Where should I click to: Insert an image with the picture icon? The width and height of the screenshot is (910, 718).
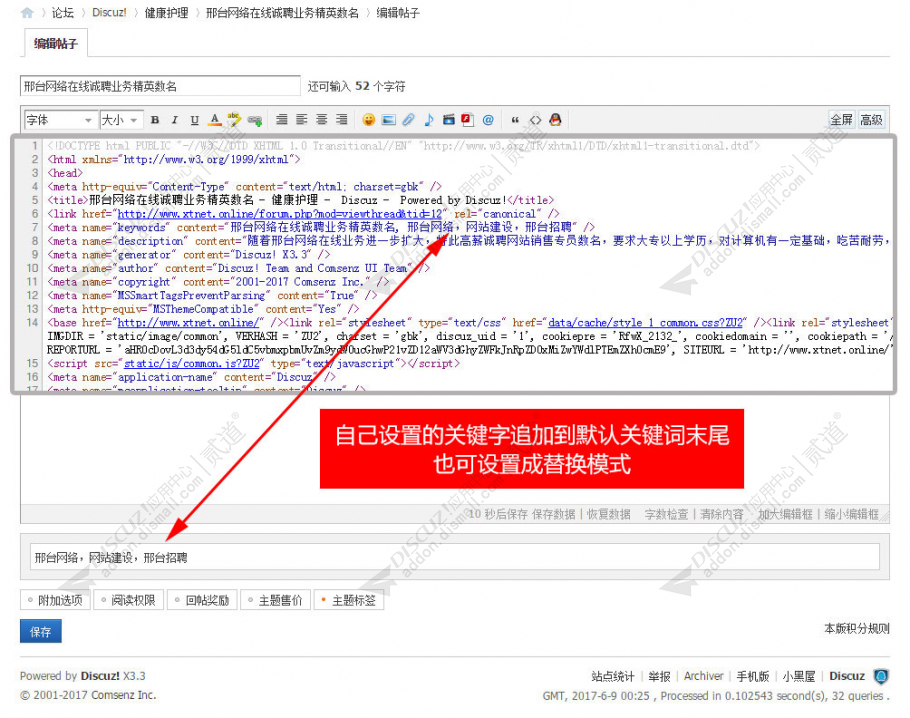pyautogui.click(x=389, y=120)
